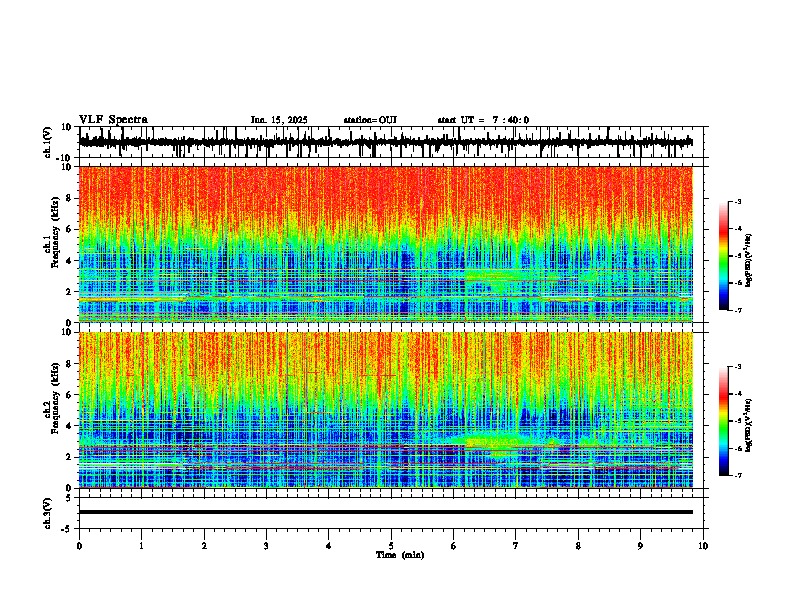792x612 pixels.
Task: Click the "station=OUI" header label
Action: tap(370, 120)
